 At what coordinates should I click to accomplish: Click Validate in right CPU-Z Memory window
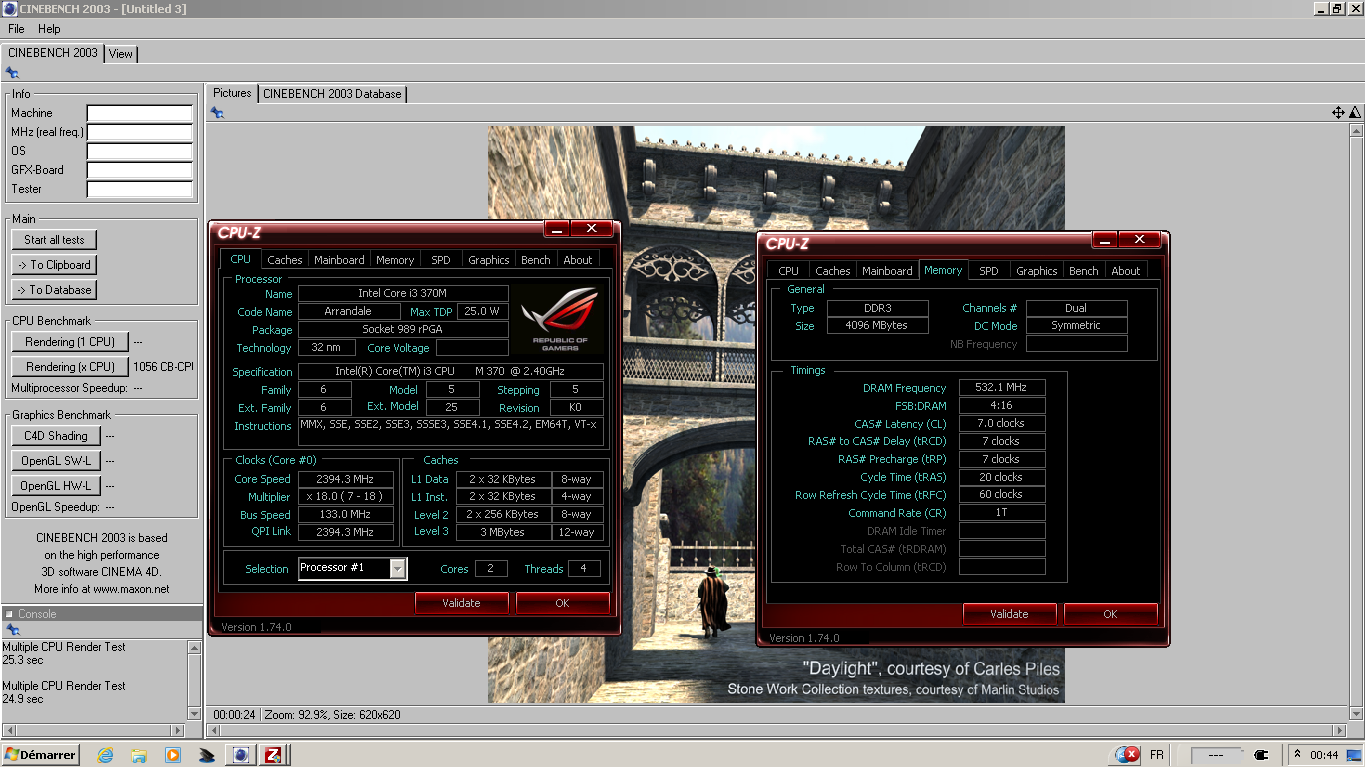click(x=1009, y=614)
